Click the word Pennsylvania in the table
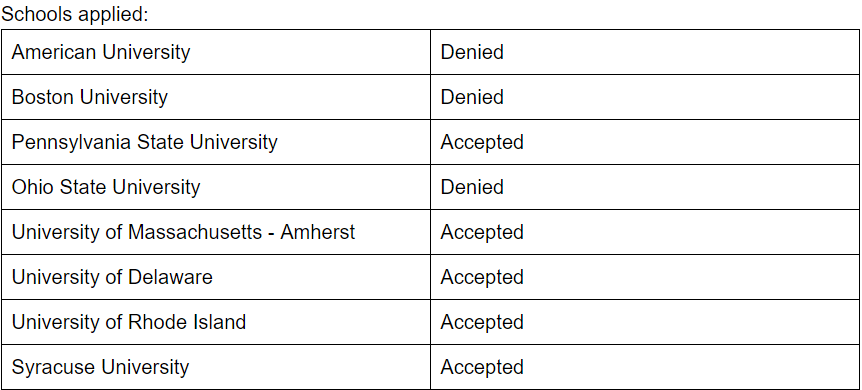 [70, 142]
